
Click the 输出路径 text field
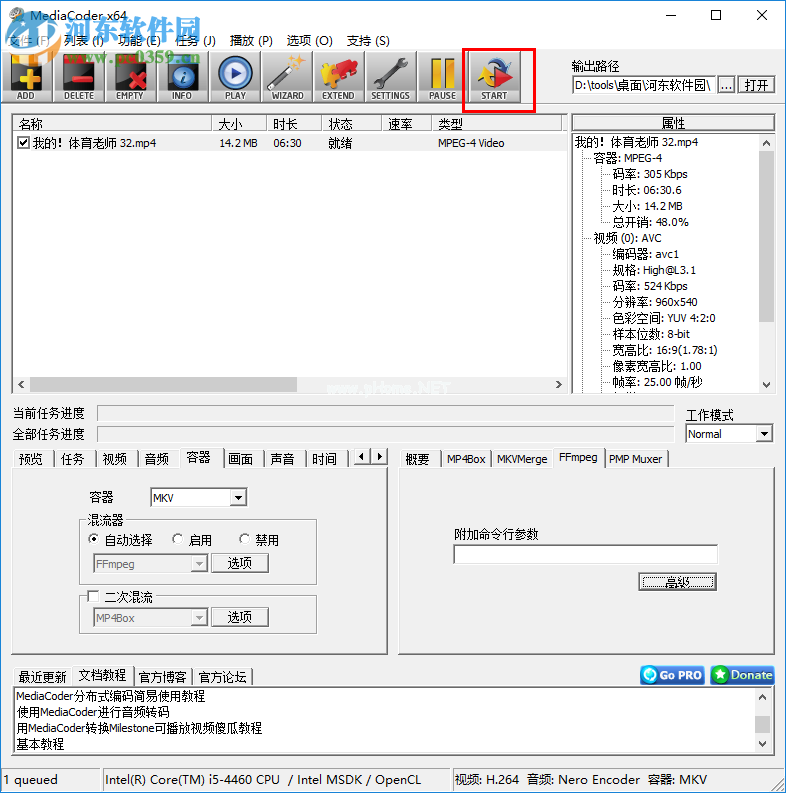click(x=644, y=85)
